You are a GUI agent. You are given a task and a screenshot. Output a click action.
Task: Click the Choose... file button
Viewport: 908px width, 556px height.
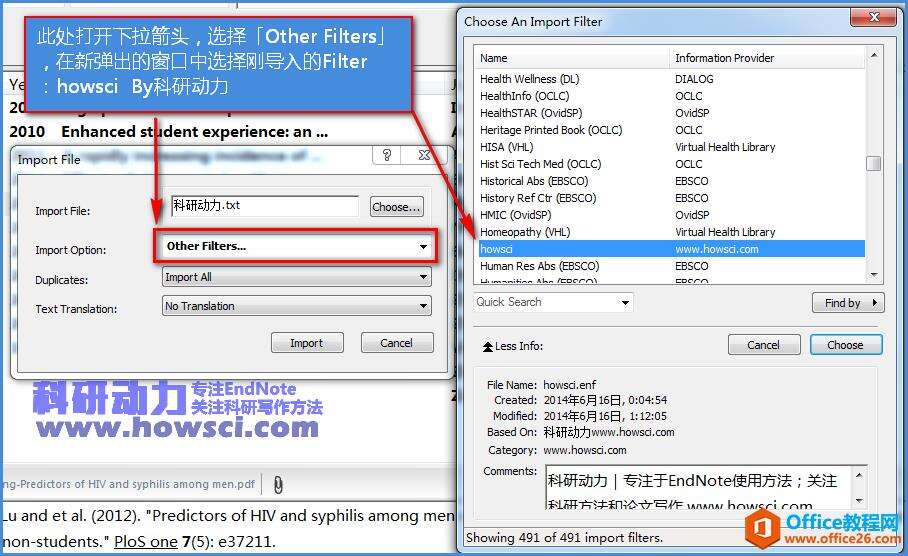click(x=397, y=207)
